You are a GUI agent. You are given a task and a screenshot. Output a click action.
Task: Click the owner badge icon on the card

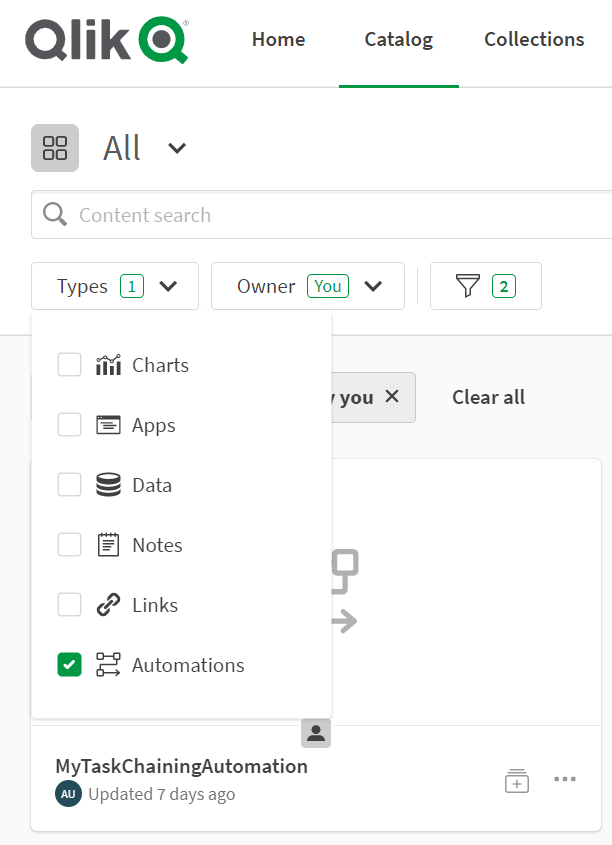(316, 733)
